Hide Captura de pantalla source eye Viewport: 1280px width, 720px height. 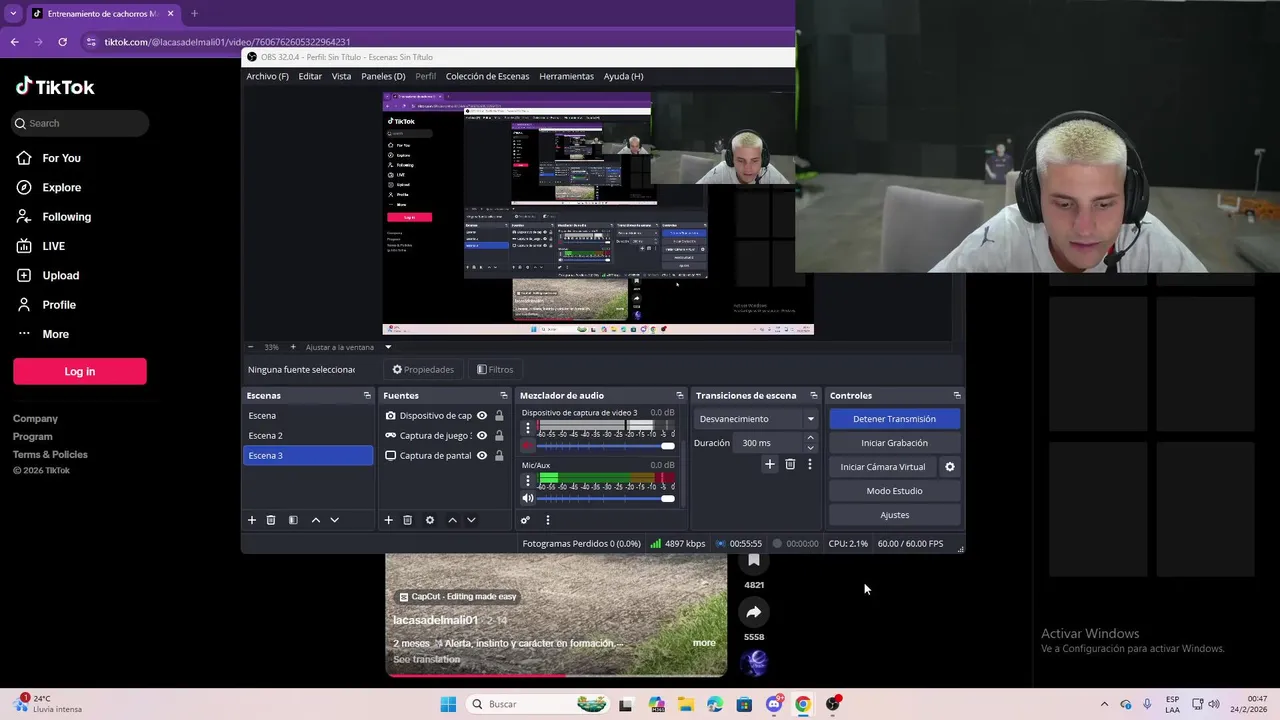point(482,456)
